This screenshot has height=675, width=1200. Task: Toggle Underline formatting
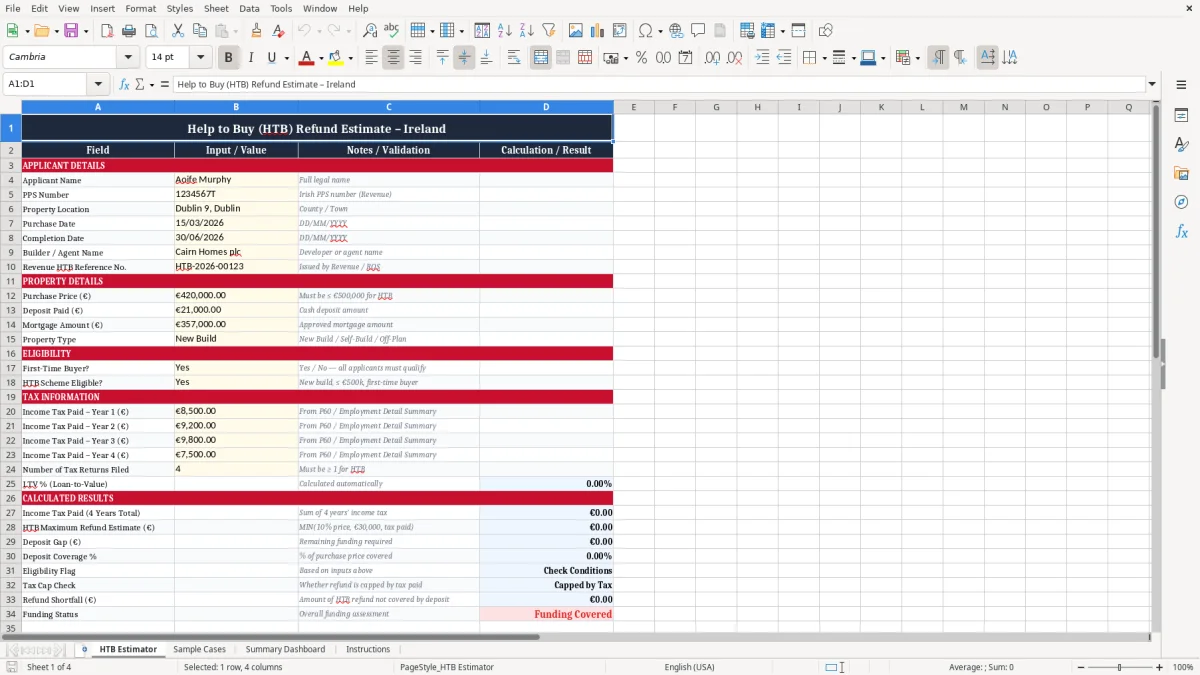pyautogui.click(x=272, y=58)
